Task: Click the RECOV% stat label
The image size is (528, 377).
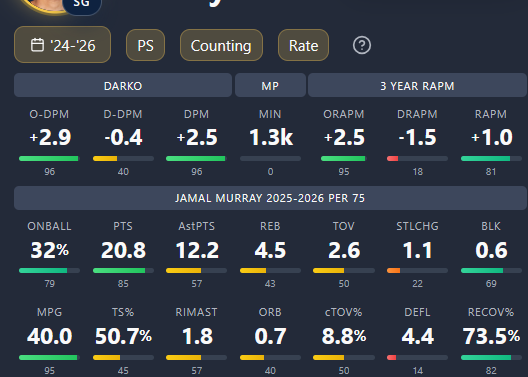Action: 491,312
